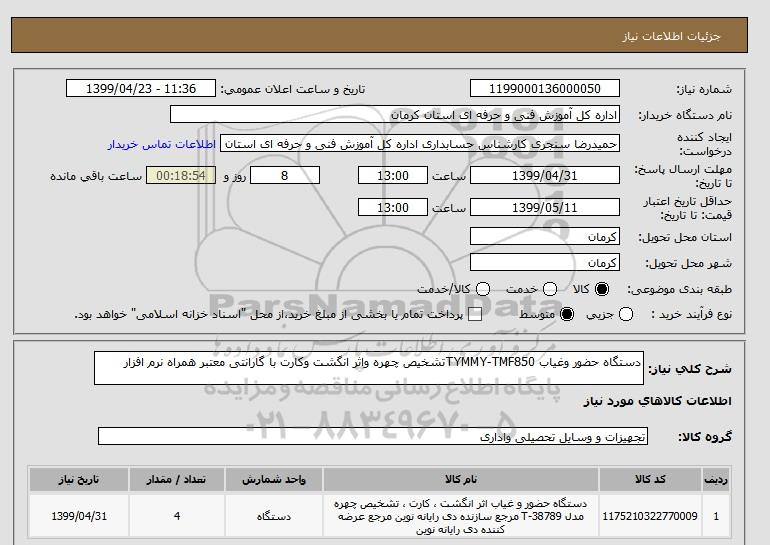The image size is (770, 545).
Task: Click the price validity date 1399/05/11 field
Action: [x=545, y=207]
